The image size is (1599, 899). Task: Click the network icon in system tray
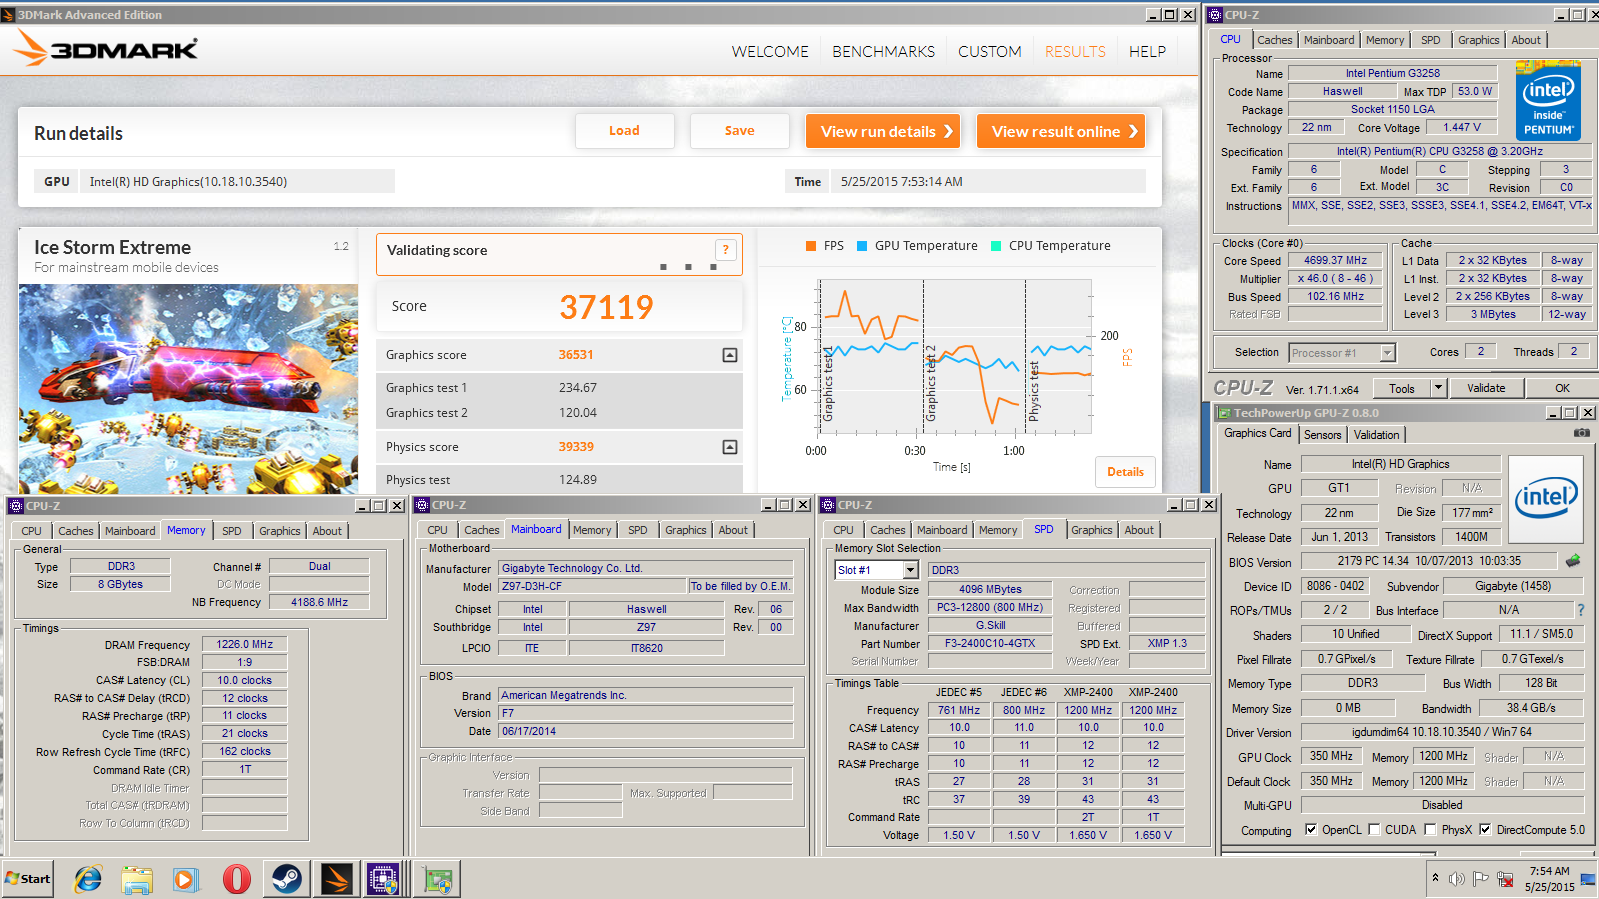pyautogui.click(x=1504, y=879)
